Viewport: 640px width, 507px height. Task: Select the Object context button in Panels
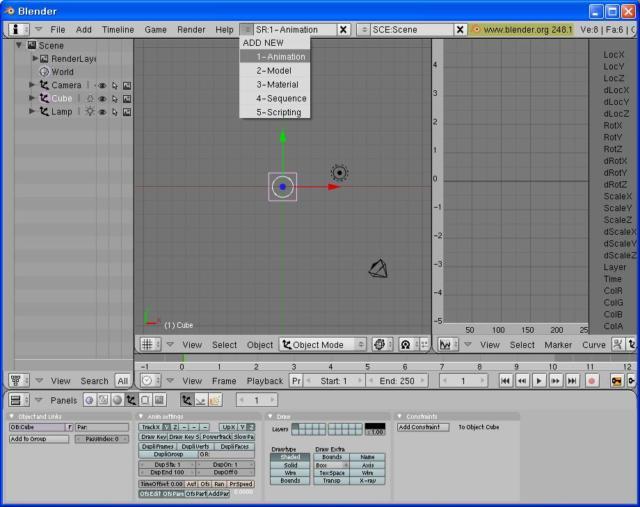click(x=131, y=400)
